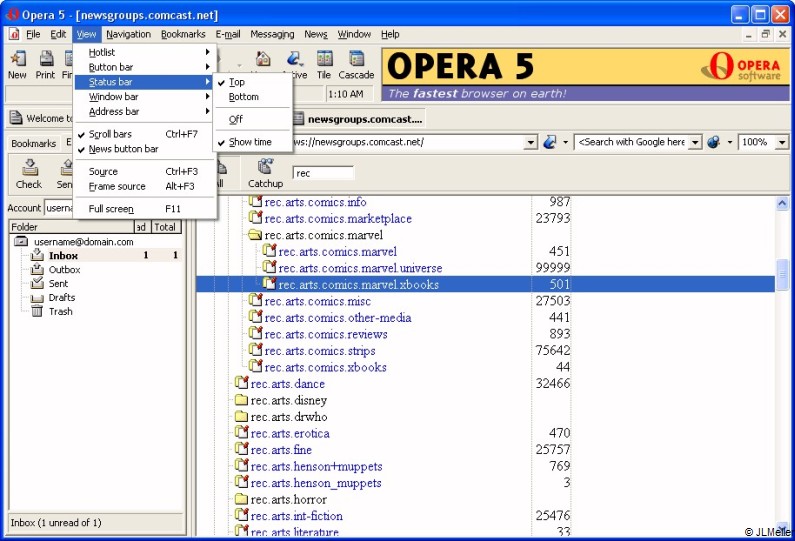Open rec.arts.comics.marvel.universe newsgroup
Image resolution: width=795 pixels, height=541 pixels.
tap(360, 268)
